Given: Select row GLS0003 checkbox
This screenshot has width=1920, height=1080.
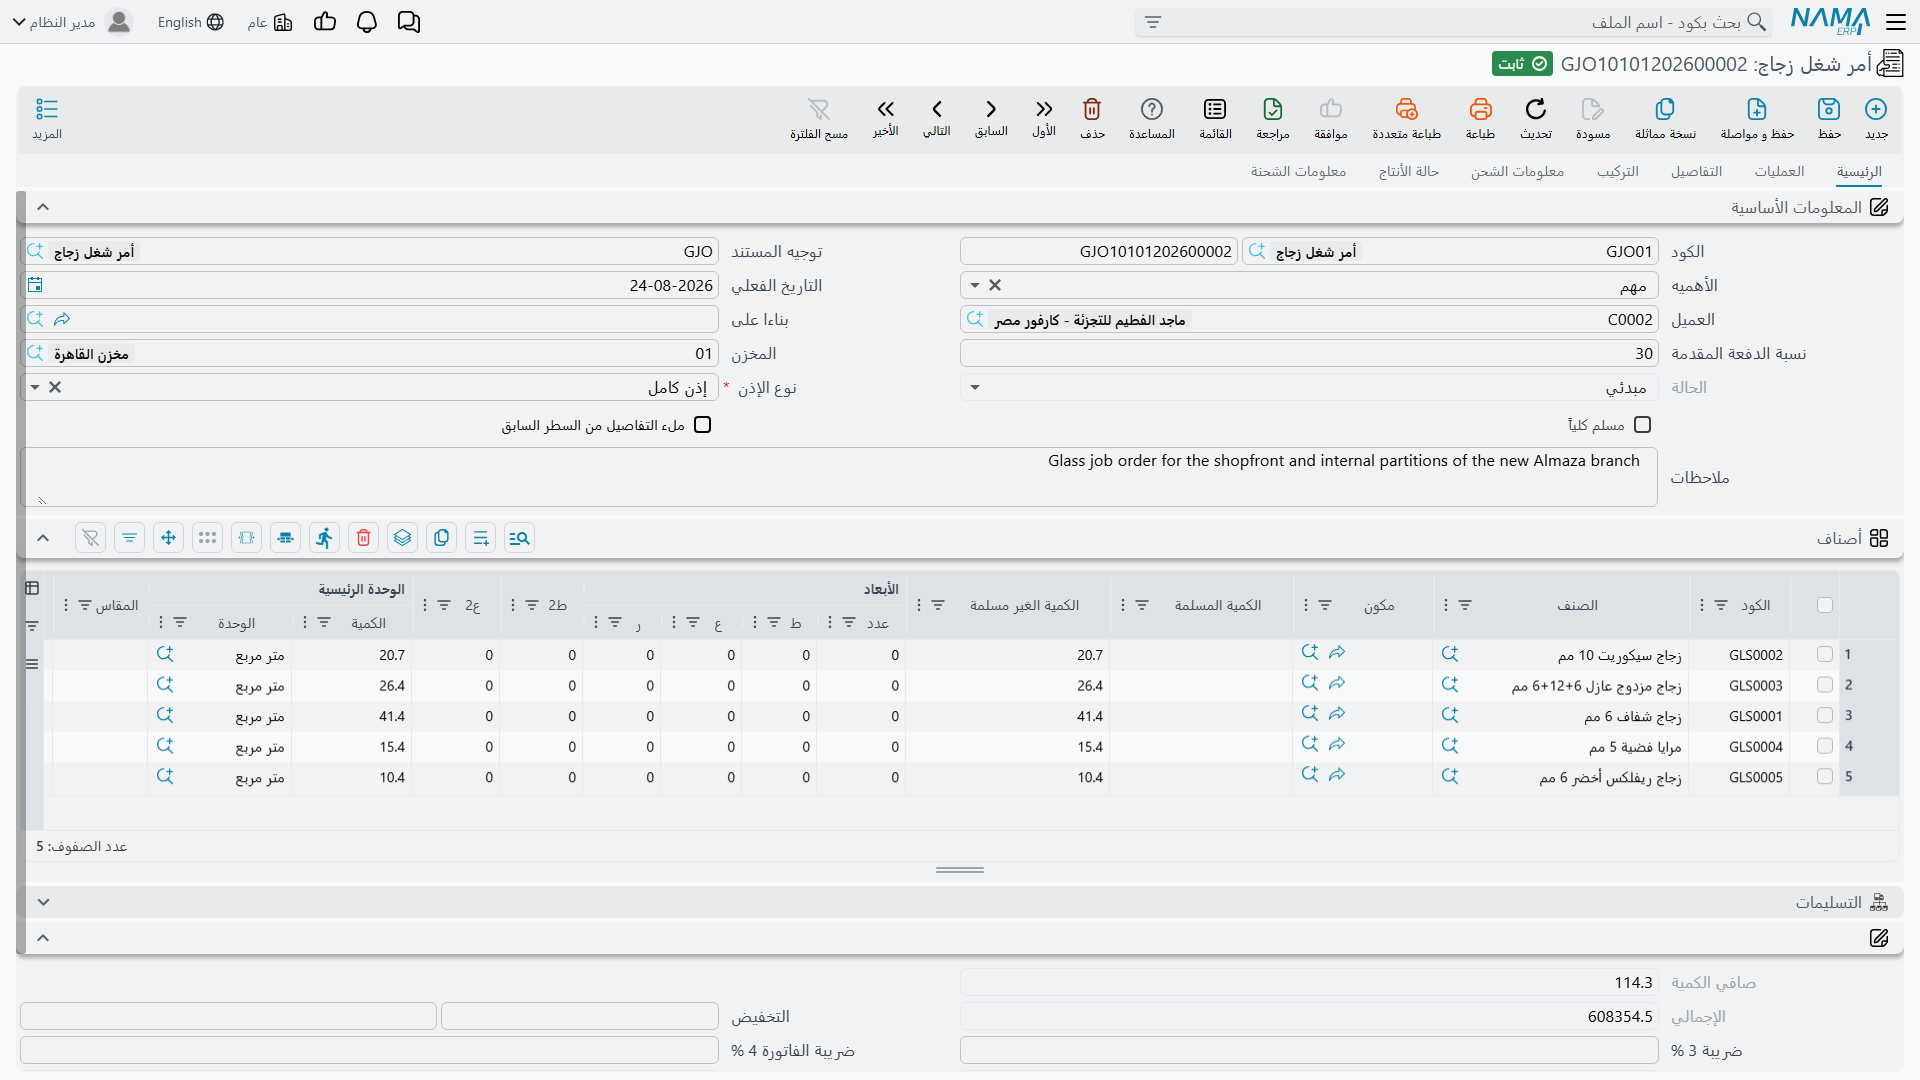Looking at the screenshot, I should 1825,685.
